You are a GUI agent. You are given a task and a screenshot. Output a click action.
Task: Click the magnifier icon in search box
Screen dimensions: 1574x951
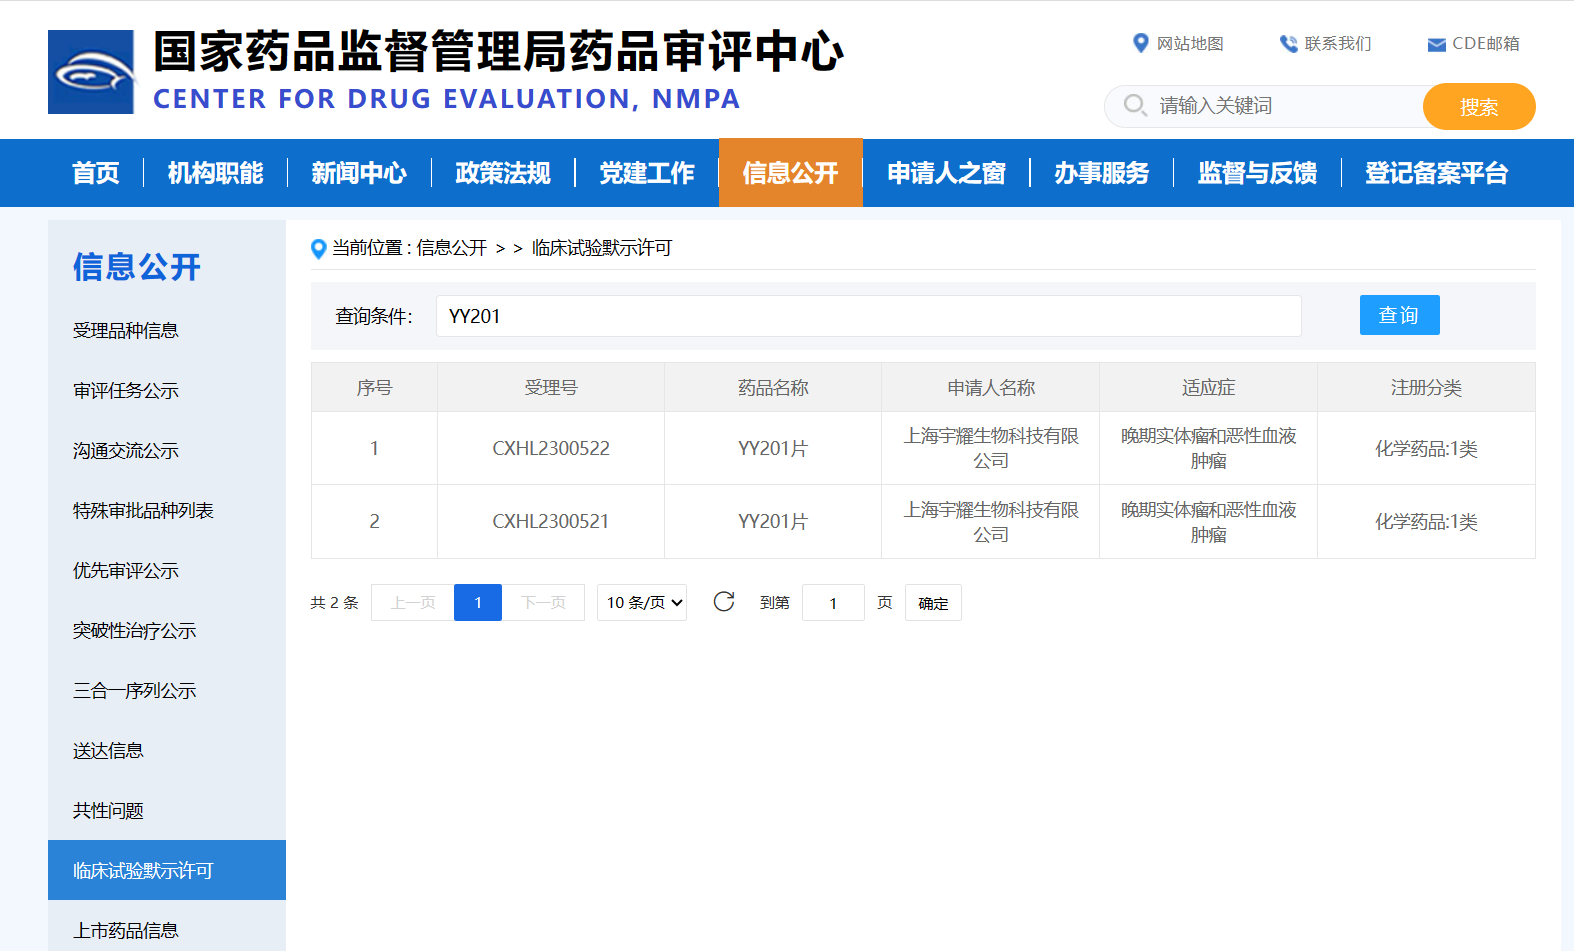pos(1134,105)
